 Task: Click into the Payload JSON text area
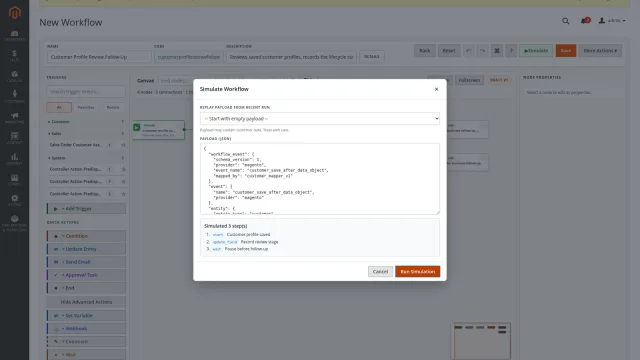coord(320,179)
